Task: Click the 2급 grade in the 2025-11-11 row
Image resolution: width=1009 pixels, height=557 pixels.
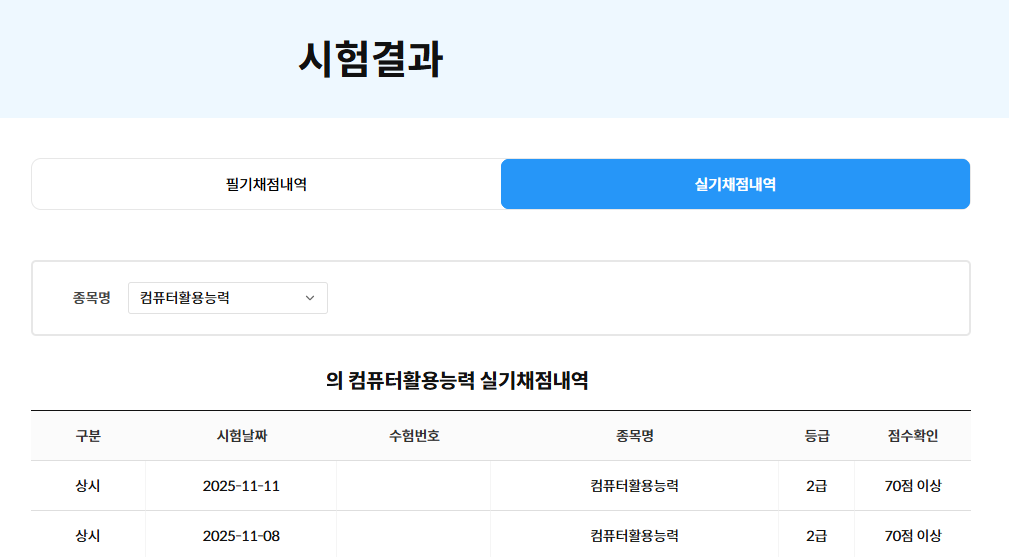Action: pos(816,486)
